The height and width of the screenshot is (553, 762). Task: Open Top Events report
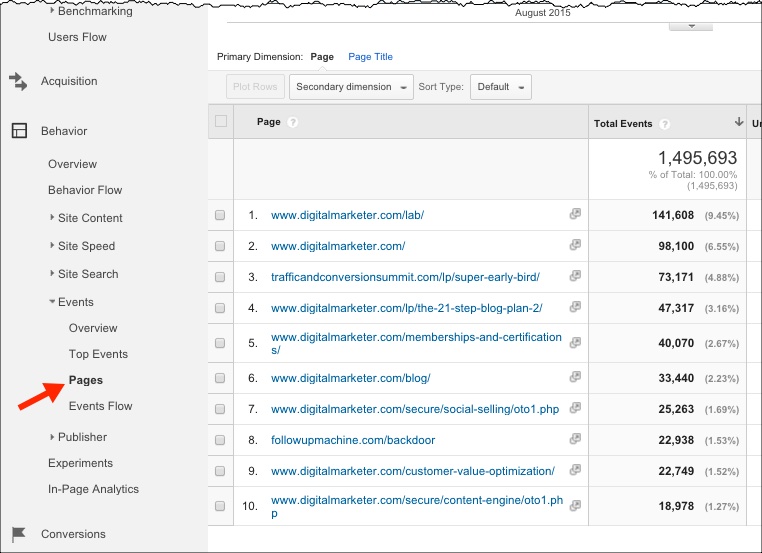(x=98, y=354)
